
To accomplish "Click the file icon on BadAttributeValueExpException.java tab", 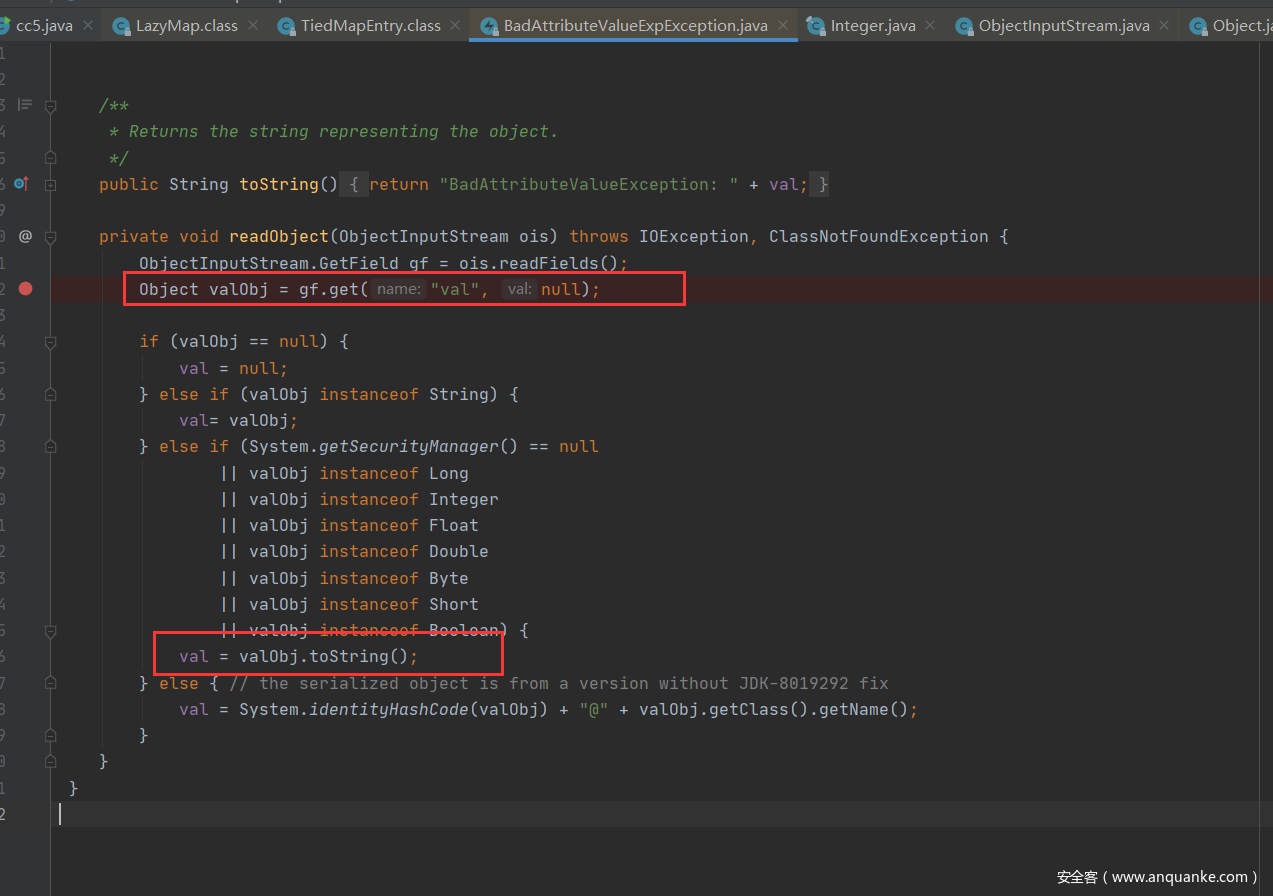I will tap(489, 26).
